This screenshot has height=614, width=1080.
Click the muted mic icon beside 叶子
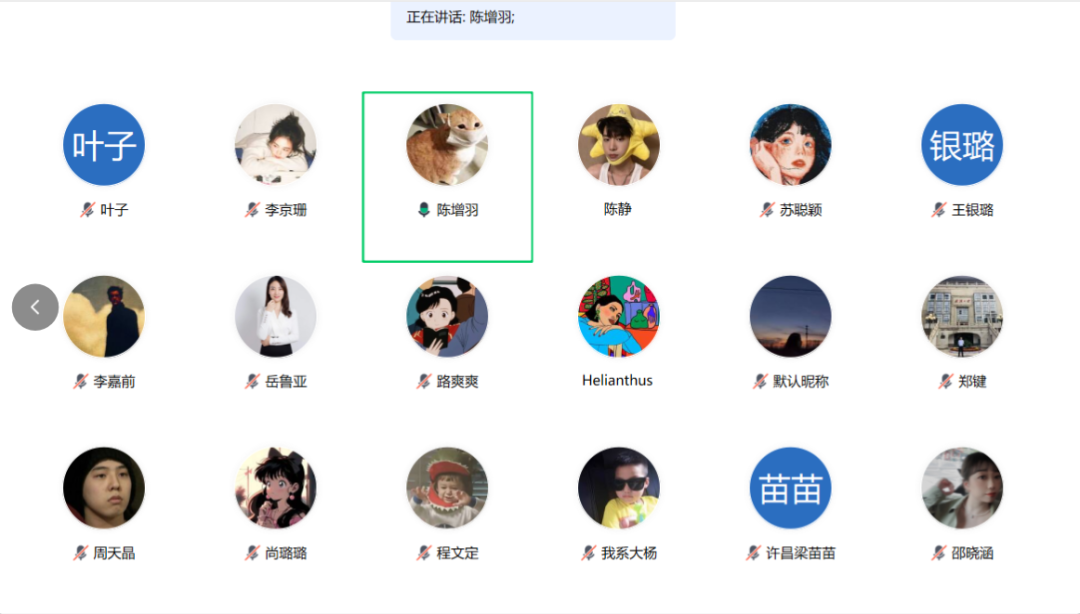point(87,210)
